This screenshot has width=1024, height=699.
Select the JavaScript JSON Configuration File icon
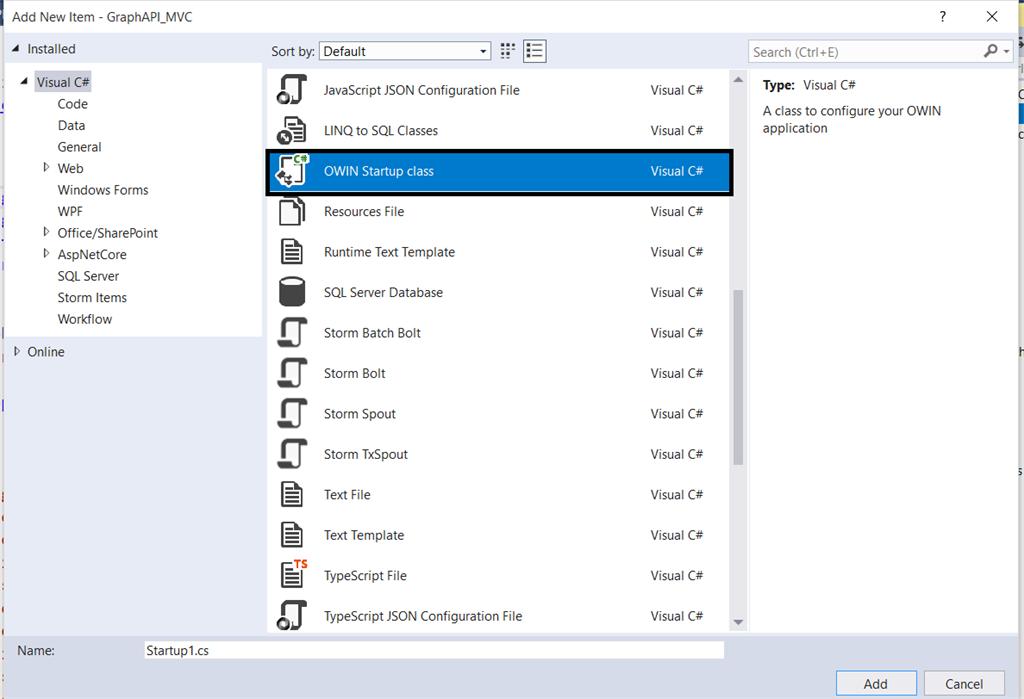pos(292,89)
